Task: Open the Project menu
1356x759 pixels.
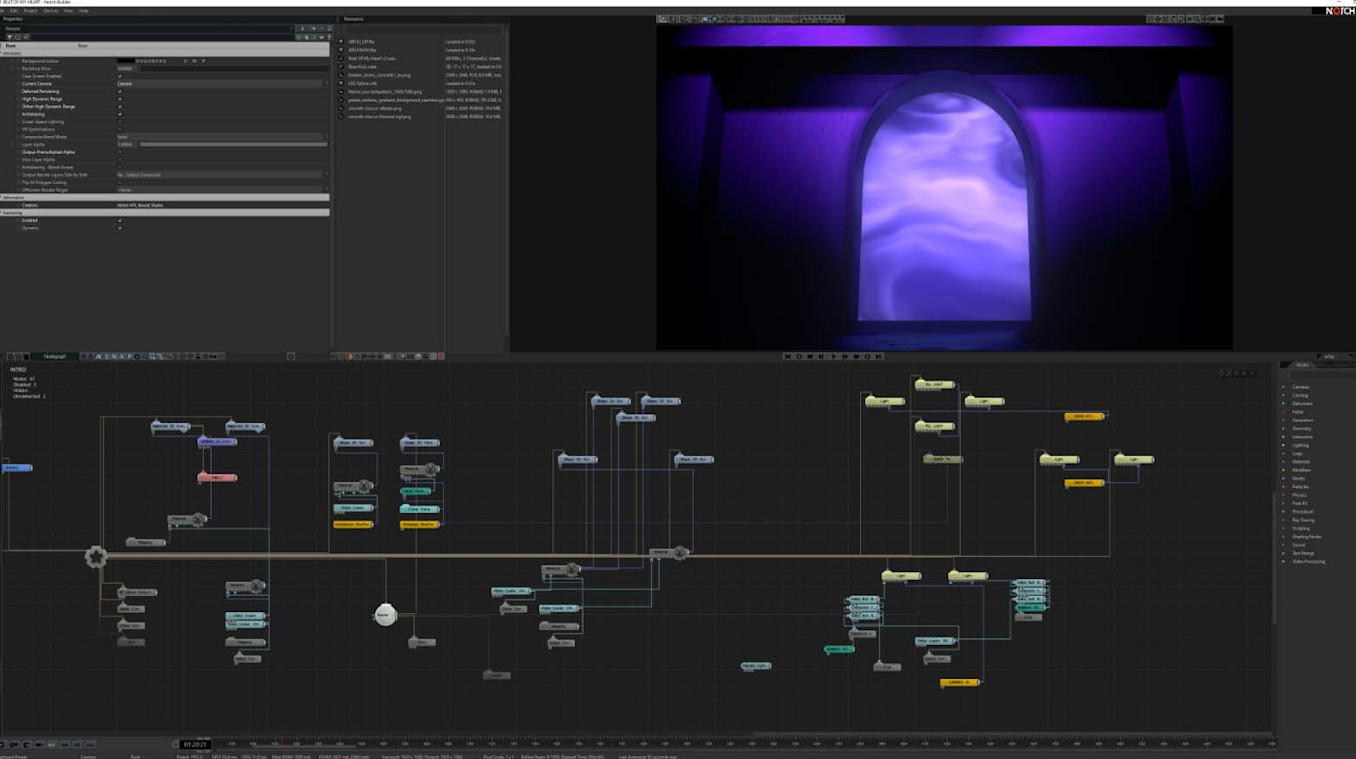Action: click(30, 11)
